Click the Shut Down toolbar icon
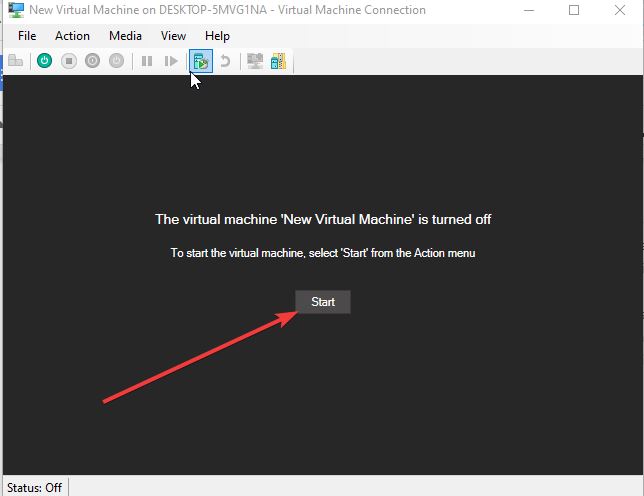This screenshot has width=644, height=496. coord(92,61)
